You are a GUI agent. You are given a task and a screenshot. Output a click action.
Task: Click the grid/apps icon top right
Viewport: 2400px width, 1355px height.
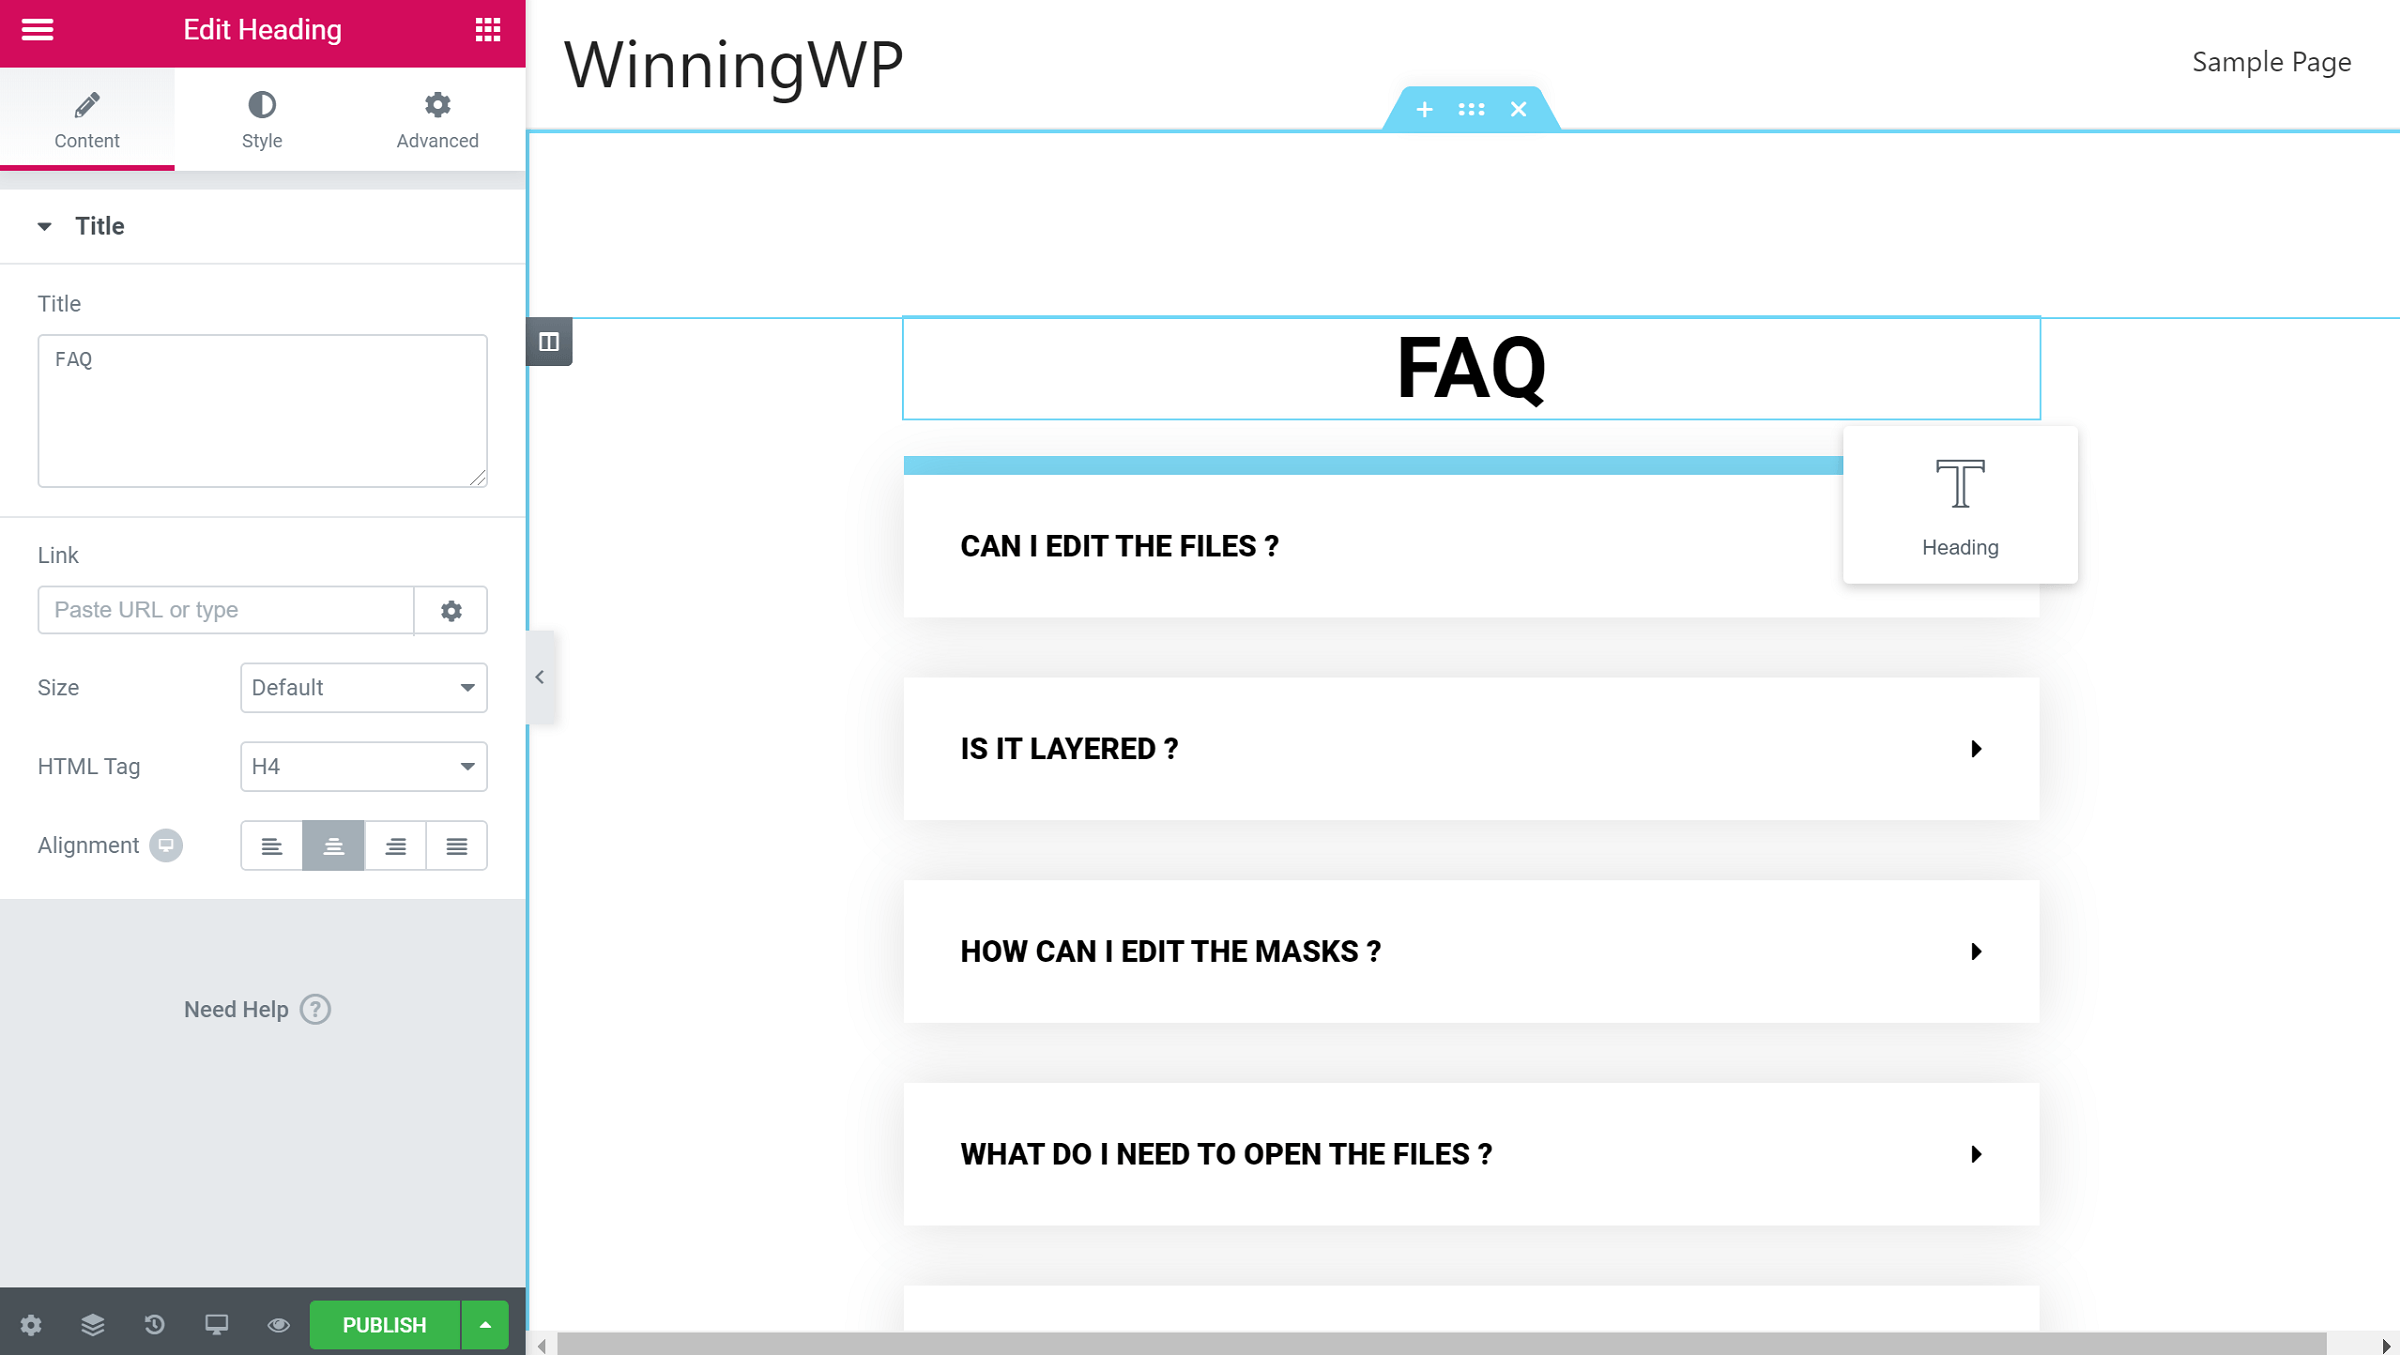[486, 28]
